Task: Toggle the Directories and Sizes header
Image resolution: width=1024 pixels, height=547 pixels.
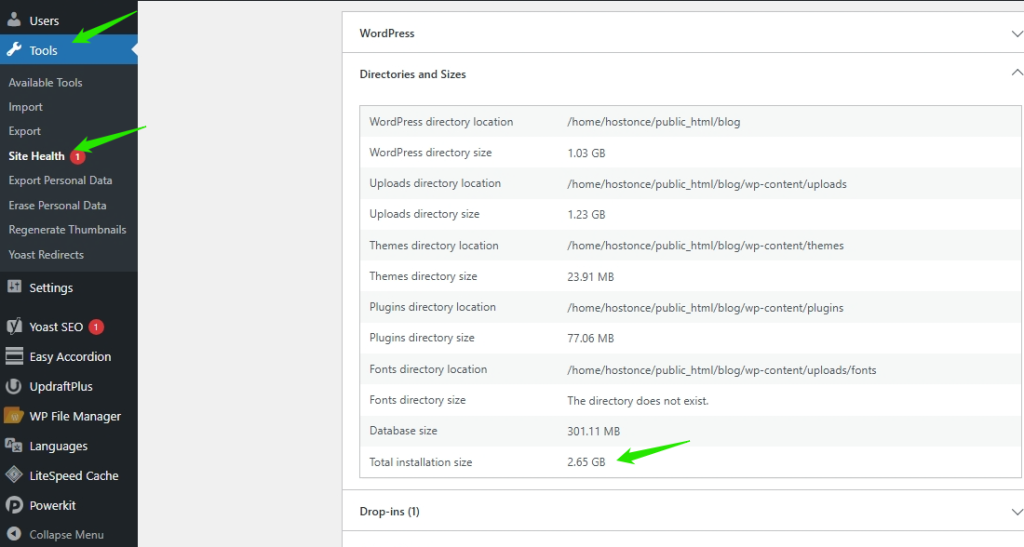Action: 683,74
